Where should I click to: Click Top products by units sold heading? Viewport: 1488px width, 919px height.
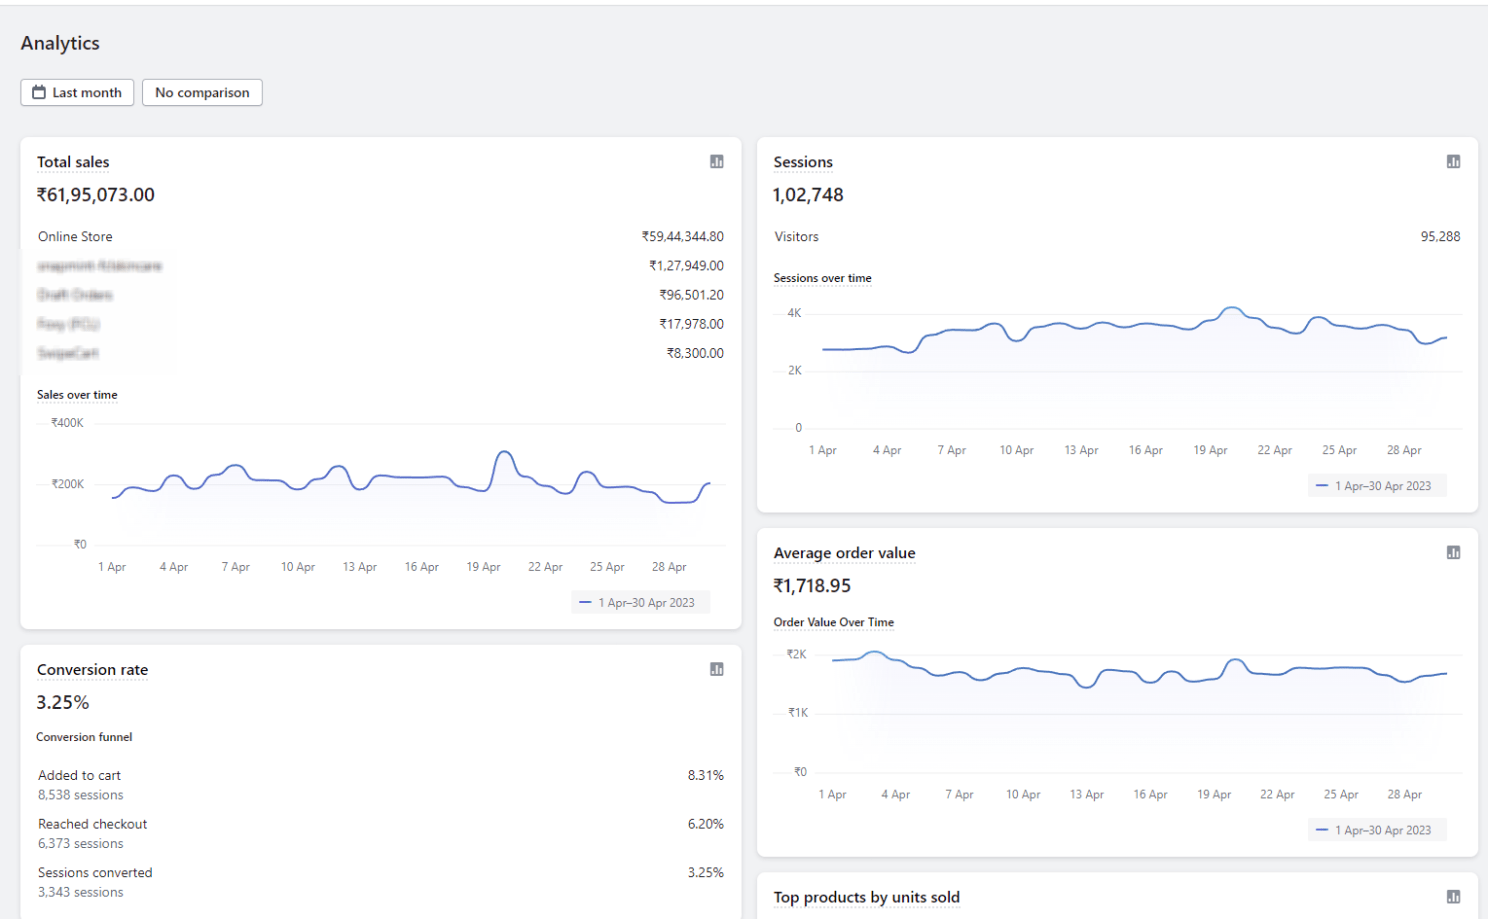tap(866, 897)
